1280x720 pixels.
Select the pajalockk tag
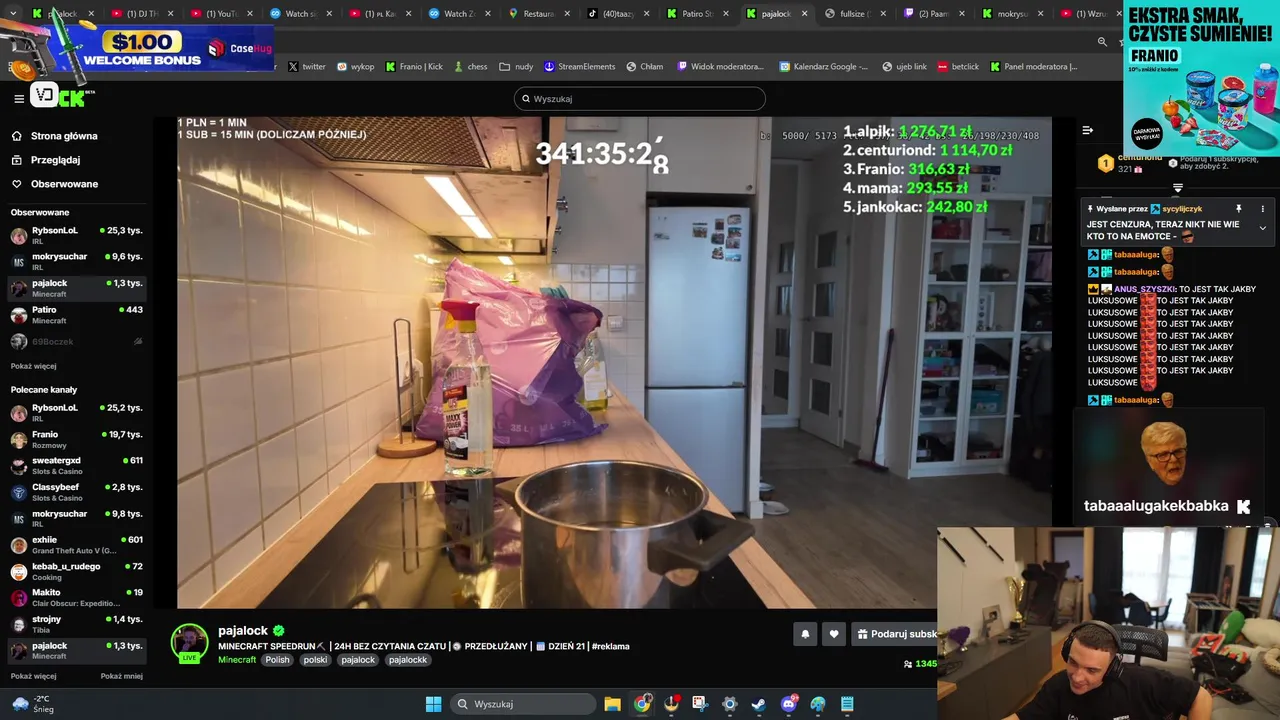pyautogui.click(x=407, y=660)
